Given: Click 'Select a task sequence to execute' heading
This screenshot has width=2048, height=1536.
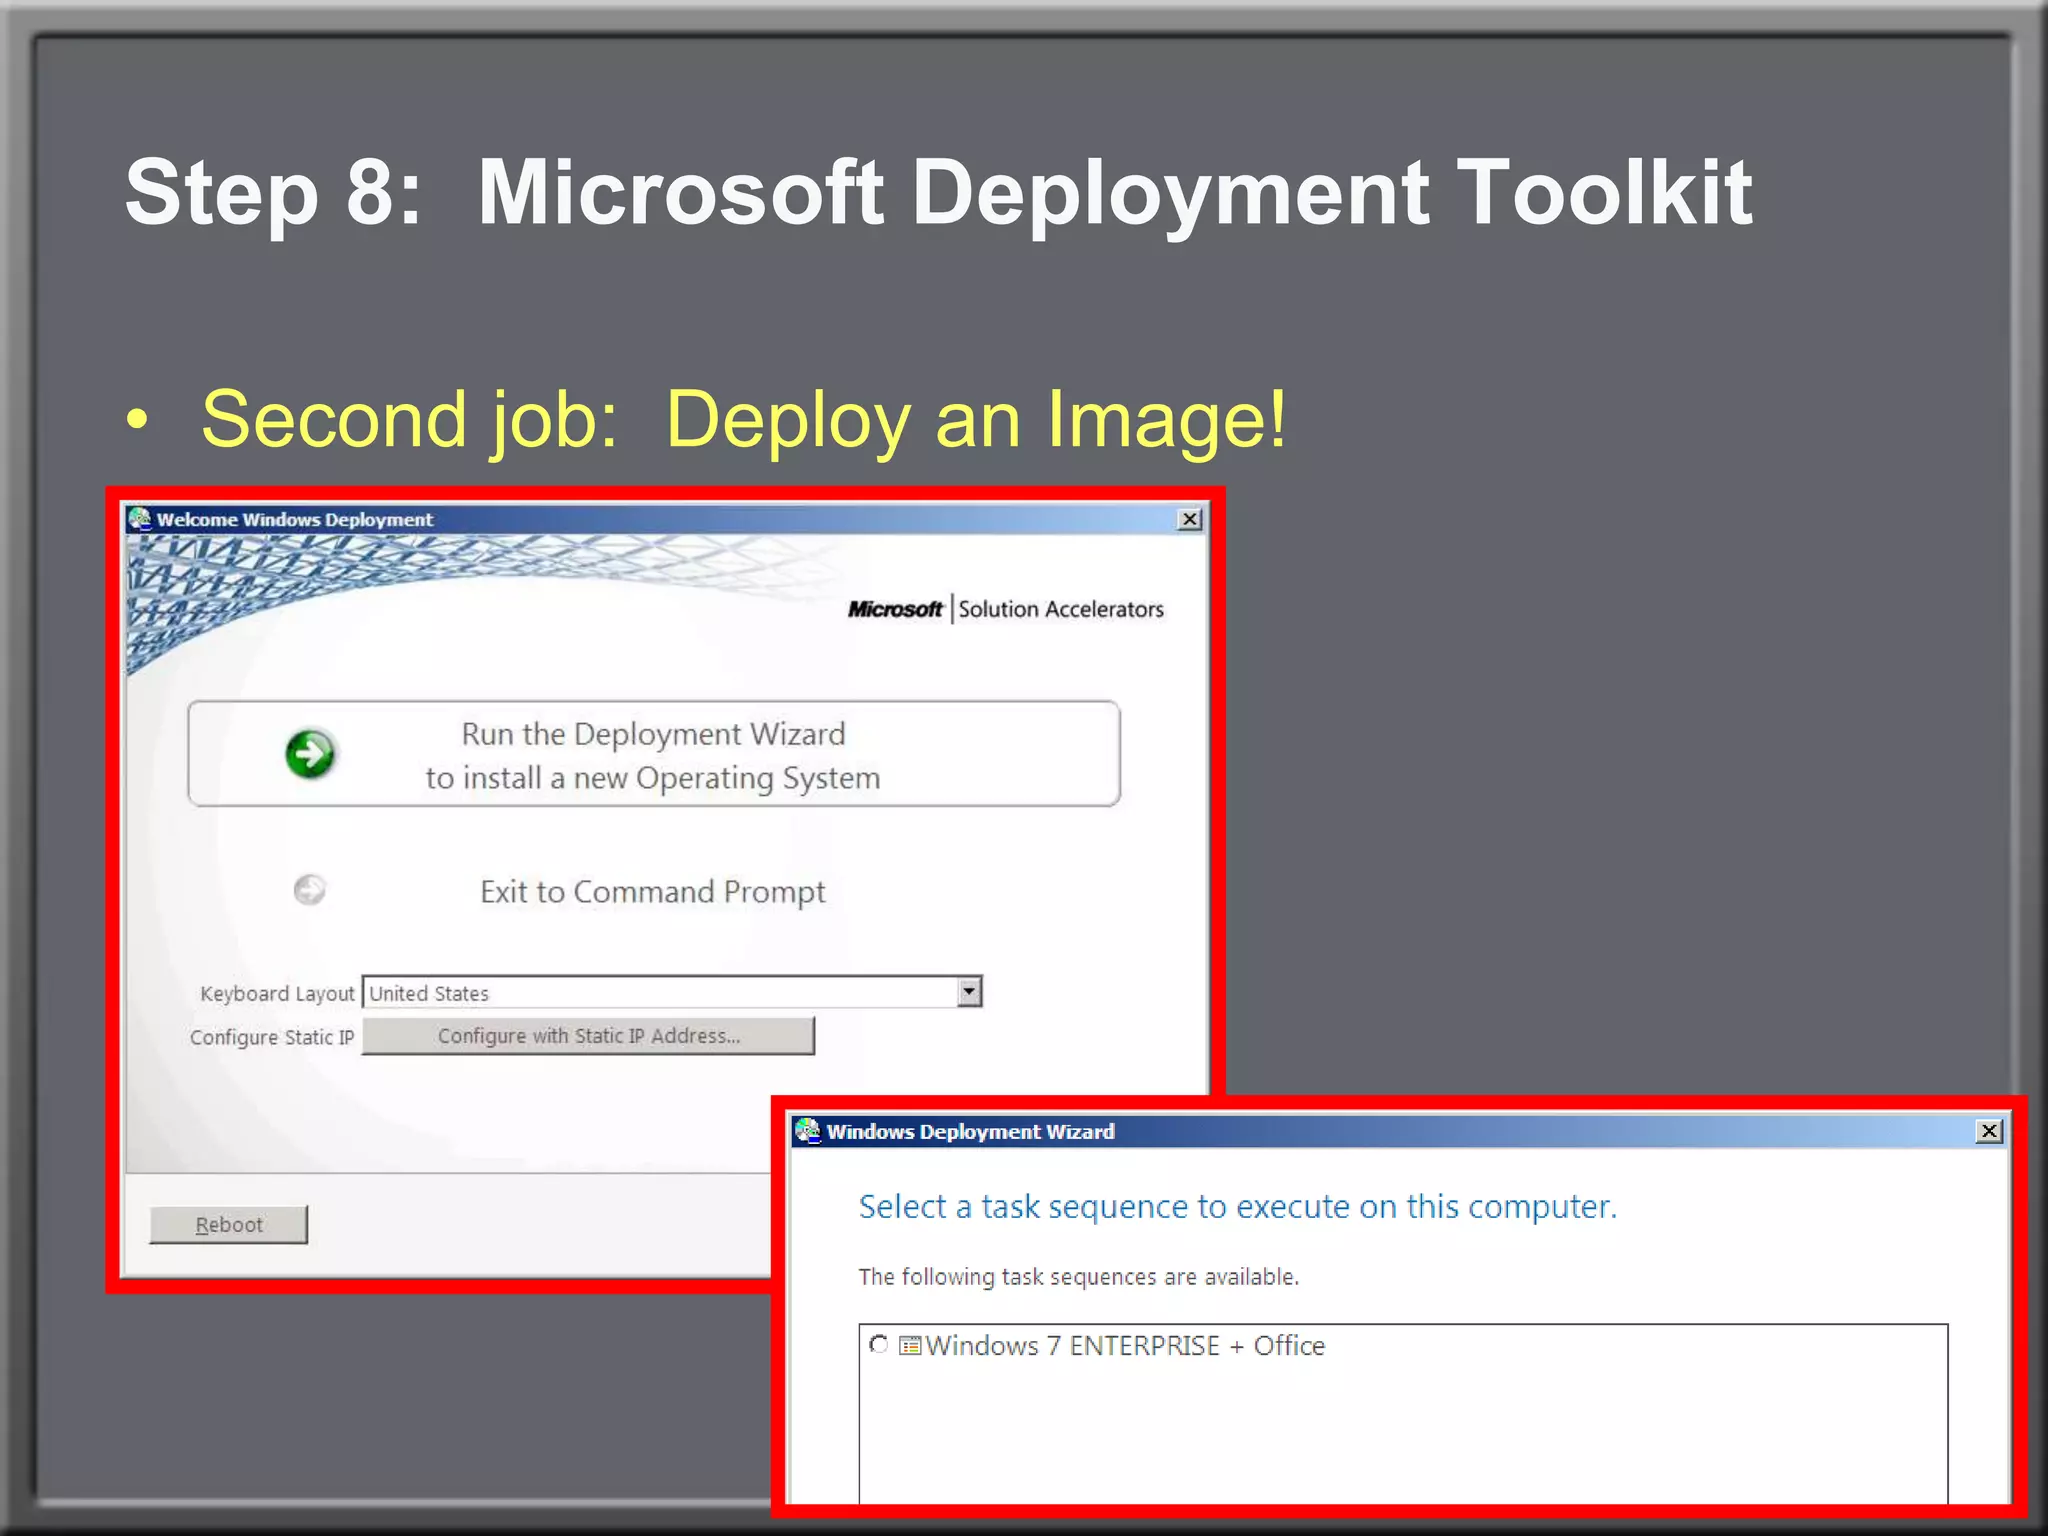Looking at the screenshot, I should coord(1238,1207).
